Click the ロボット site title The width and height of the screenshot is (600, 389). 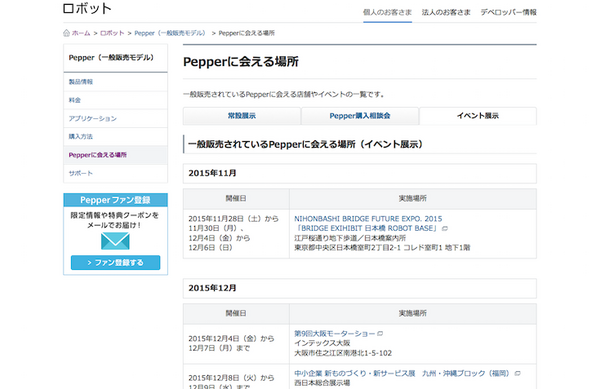click(x=87, y=8)
